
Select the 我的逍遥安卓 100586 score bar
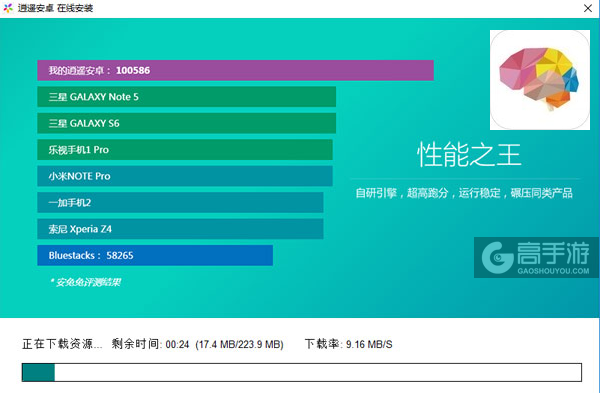coord(235,70)
